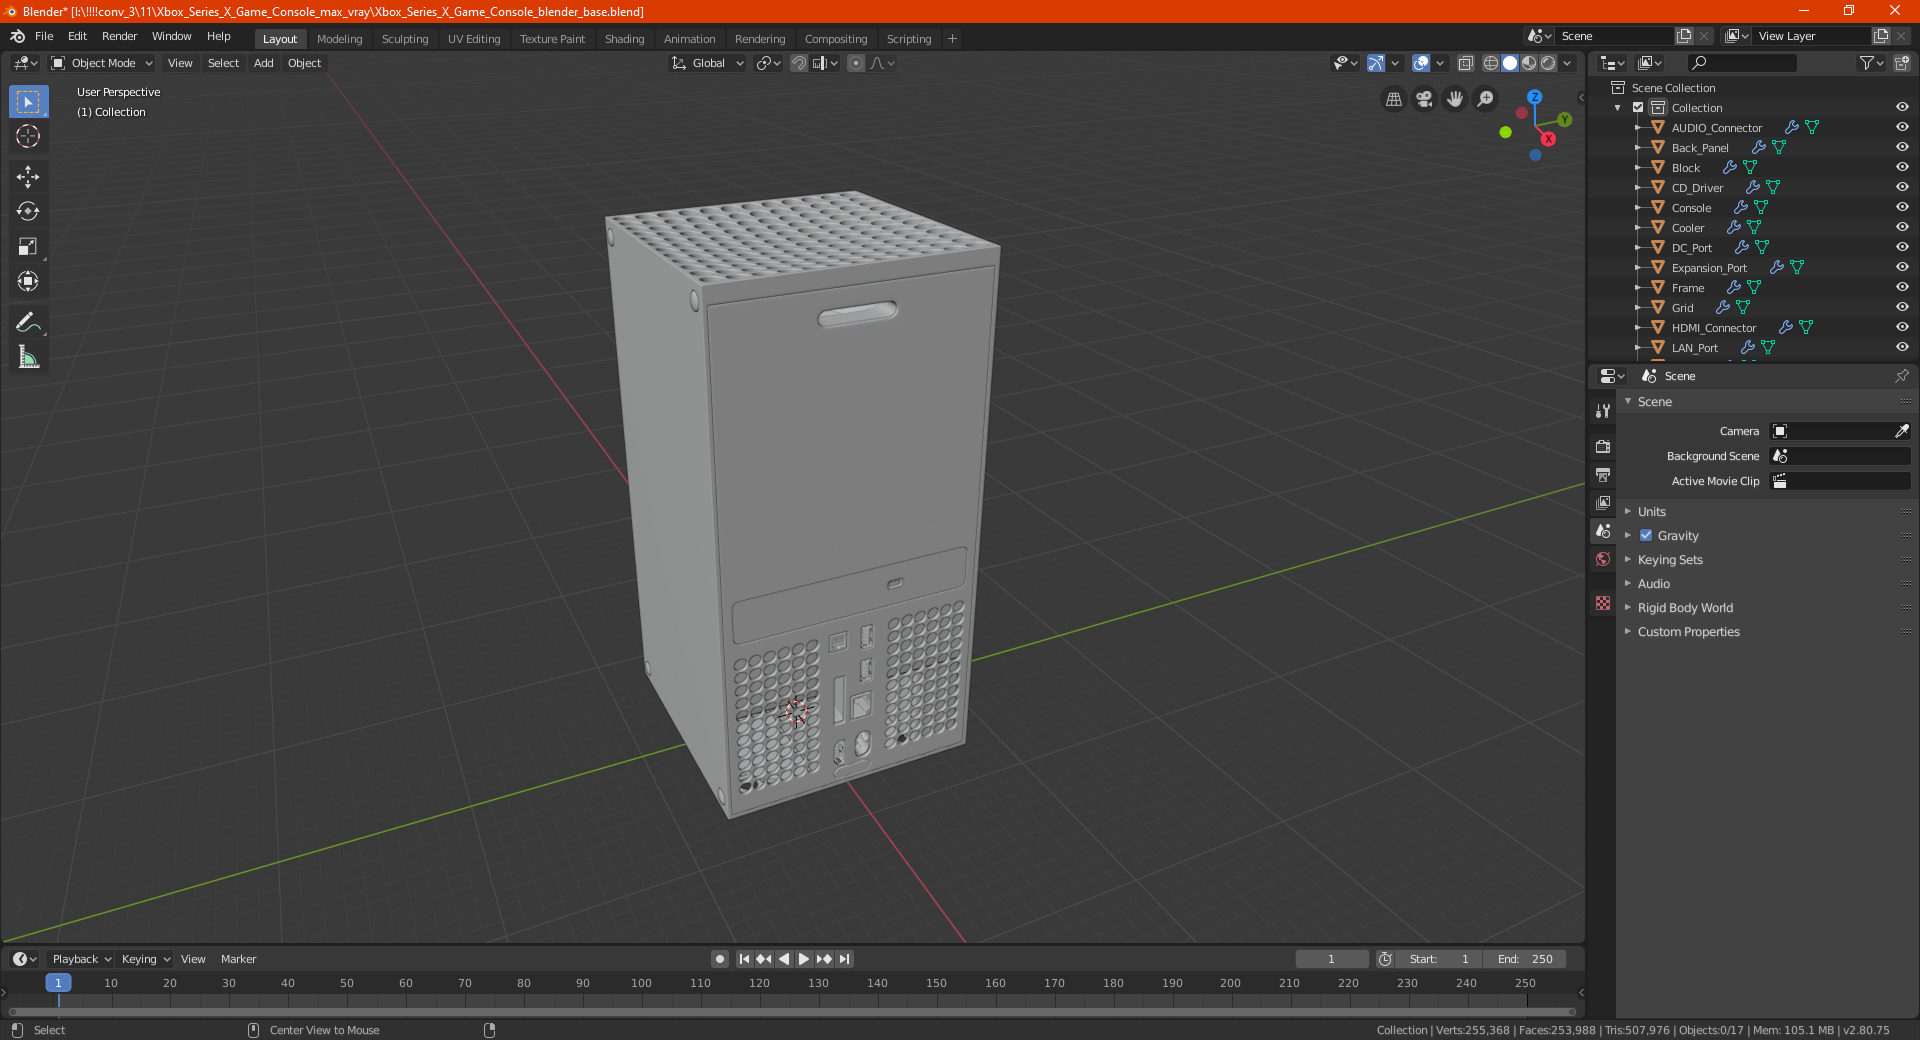The height and width of the screenshot is (1040, 1920).
Task: Select the Cursor tool
Action: click(28, 137)
